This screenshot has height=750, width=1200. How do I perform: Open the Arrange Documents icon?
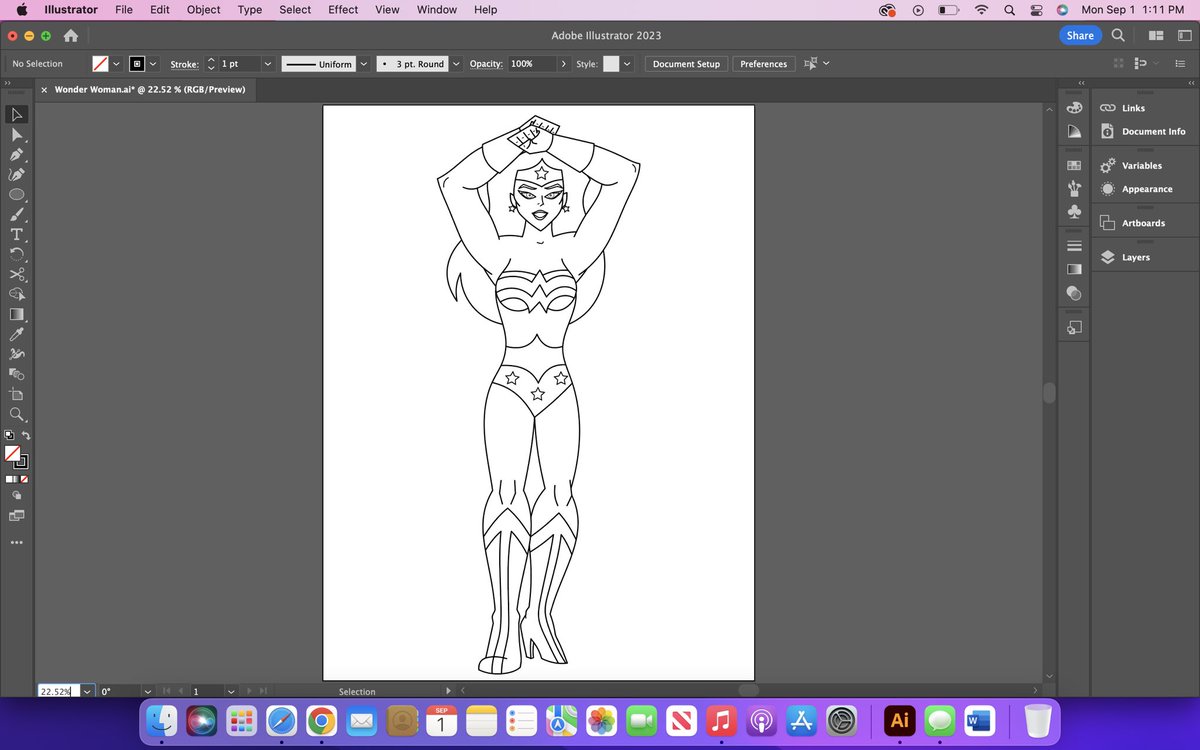pyautogui.click(x=1156, y=35)
